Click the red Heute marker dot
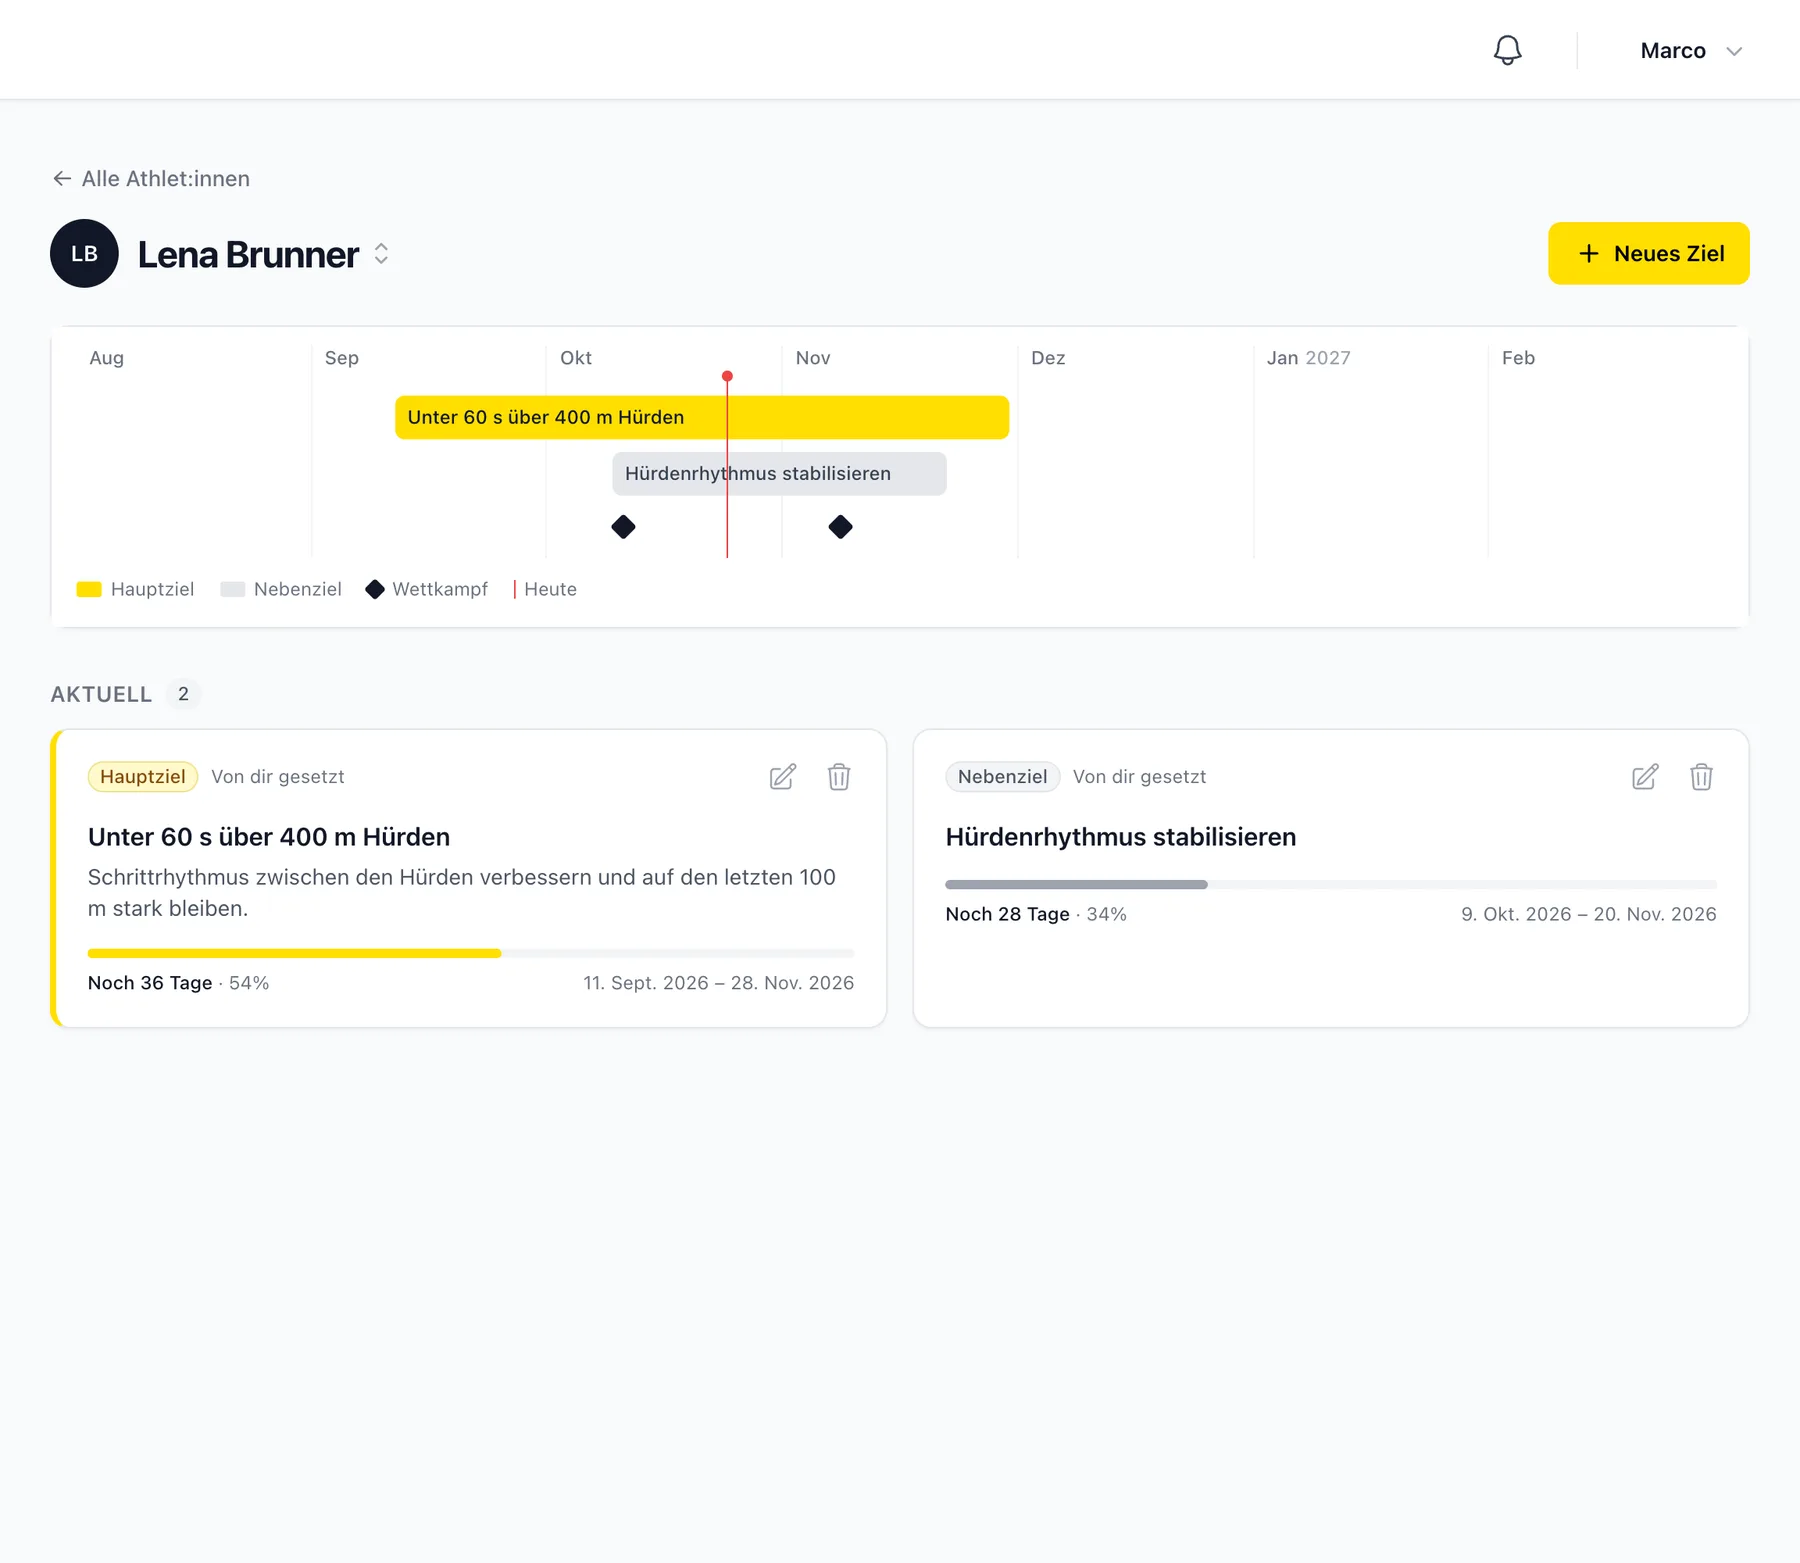 (x=727, y=376)
